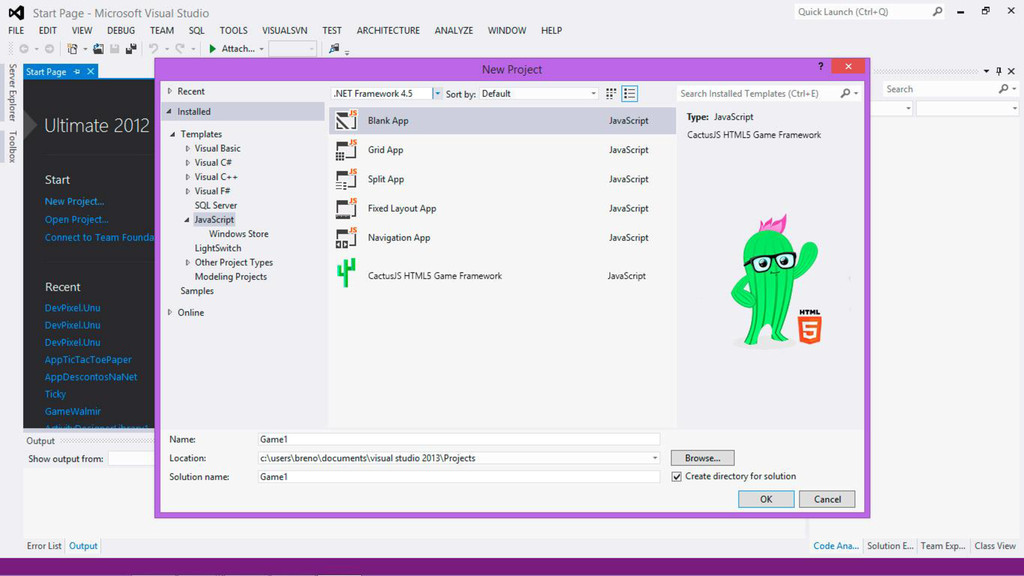Click the Quick Launch magnifier icon
This screenshot has width=1024, height=576.
pyautogui.click(x=937, y=12)
